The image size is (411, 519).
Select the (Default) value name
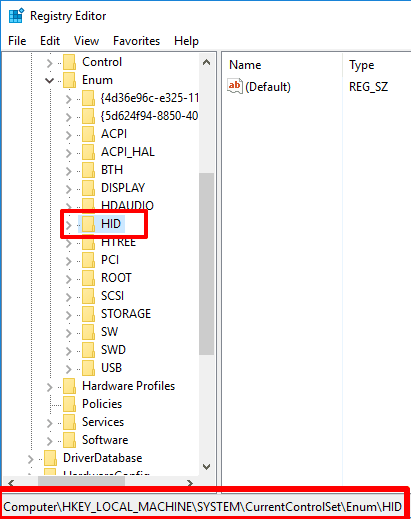(268, 87)
